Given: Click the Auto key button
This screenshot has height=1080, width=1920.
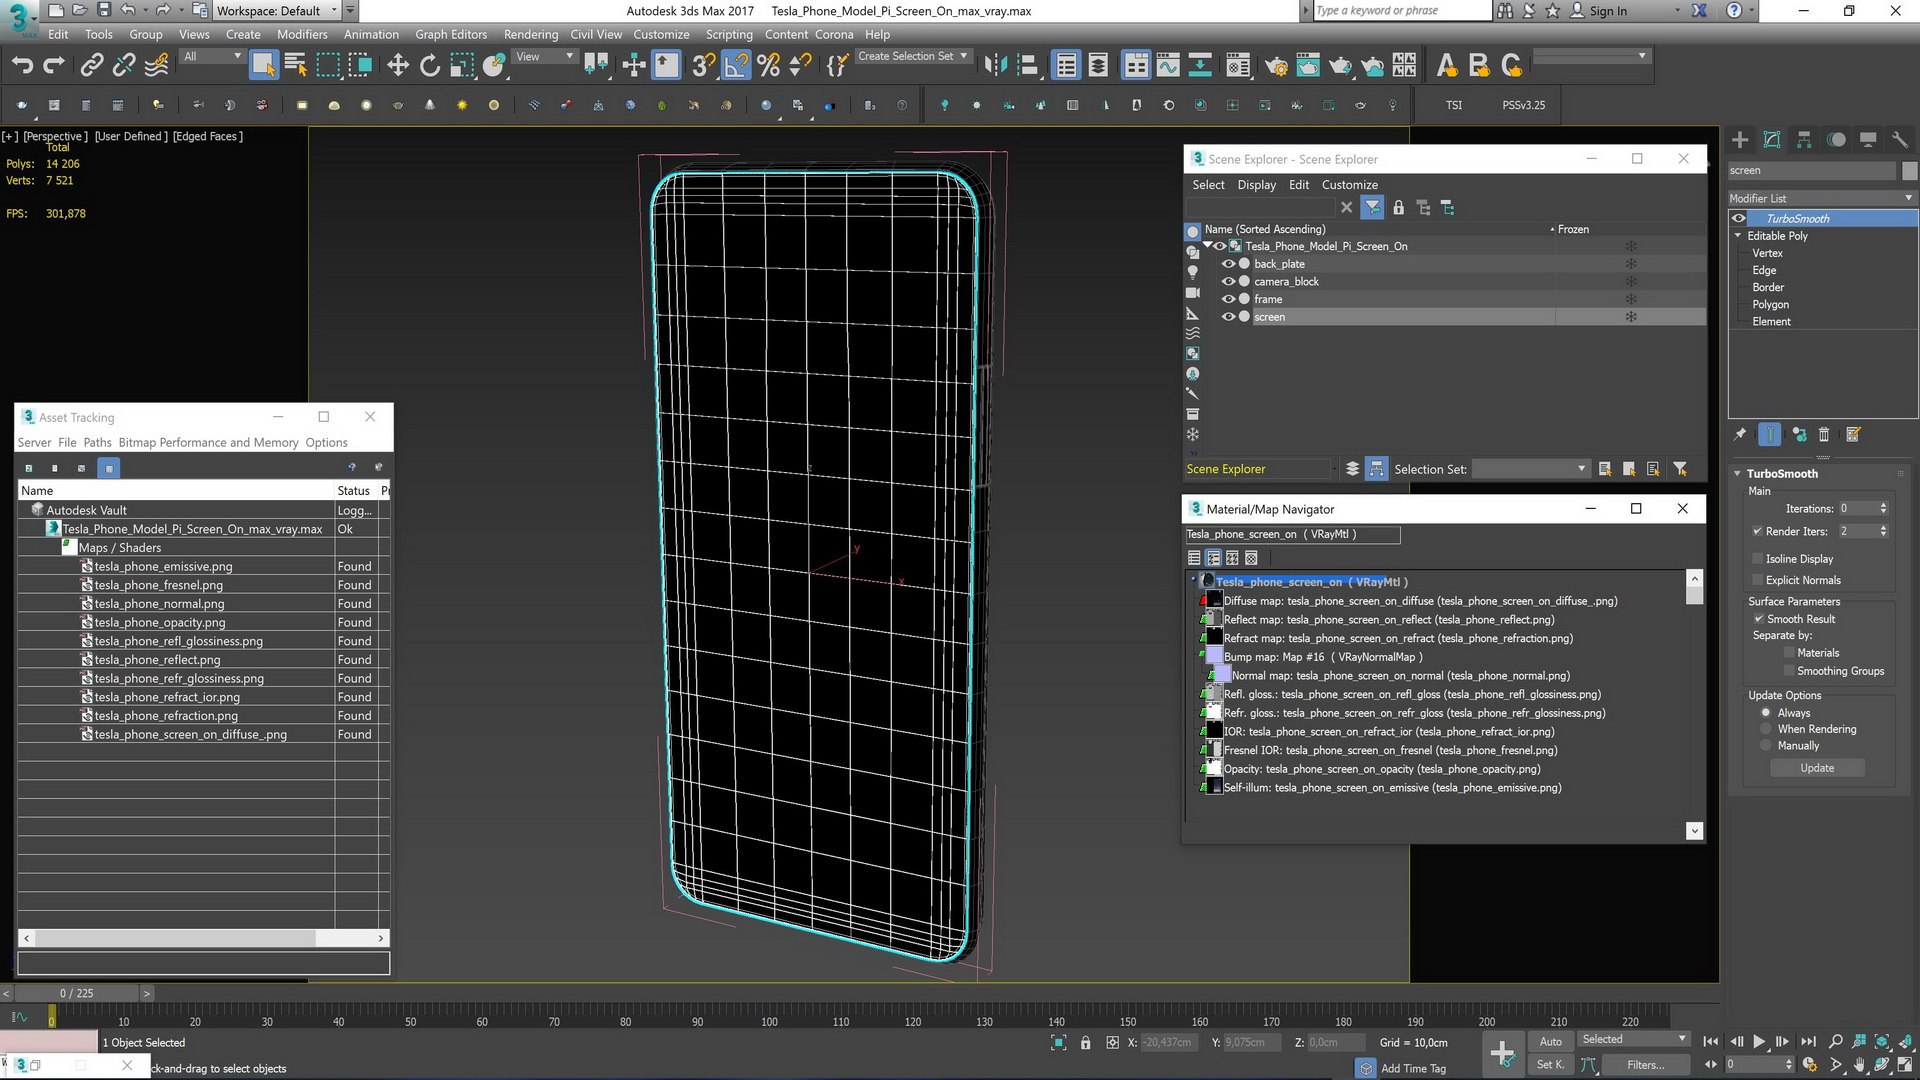Looking at the screenshot, I should pos(1550,1041).
